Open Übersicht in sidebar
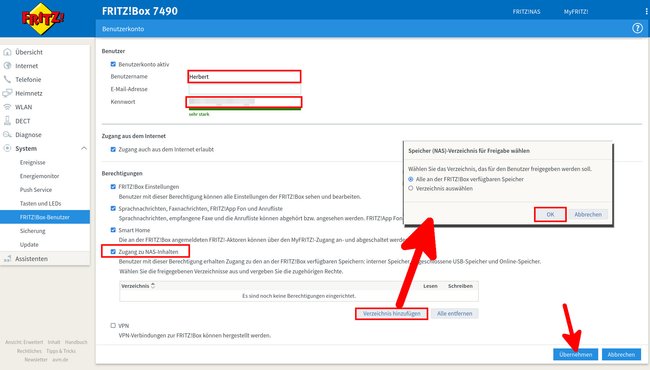This screenshot has height=370, width=650. (29, 52)
